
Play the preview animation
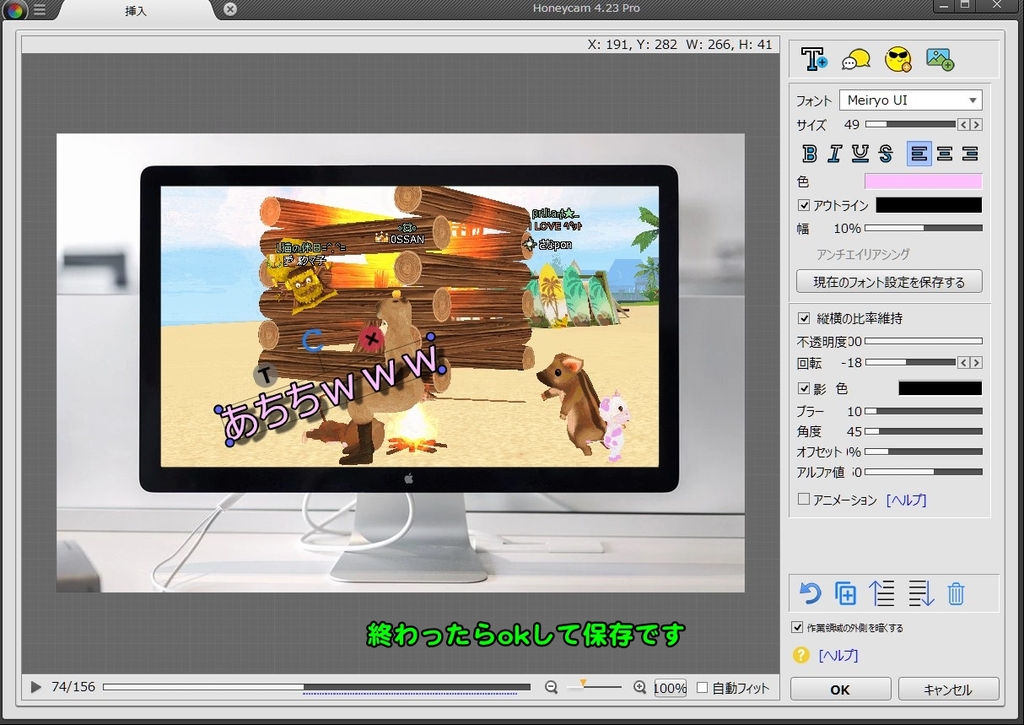(36, 686)
